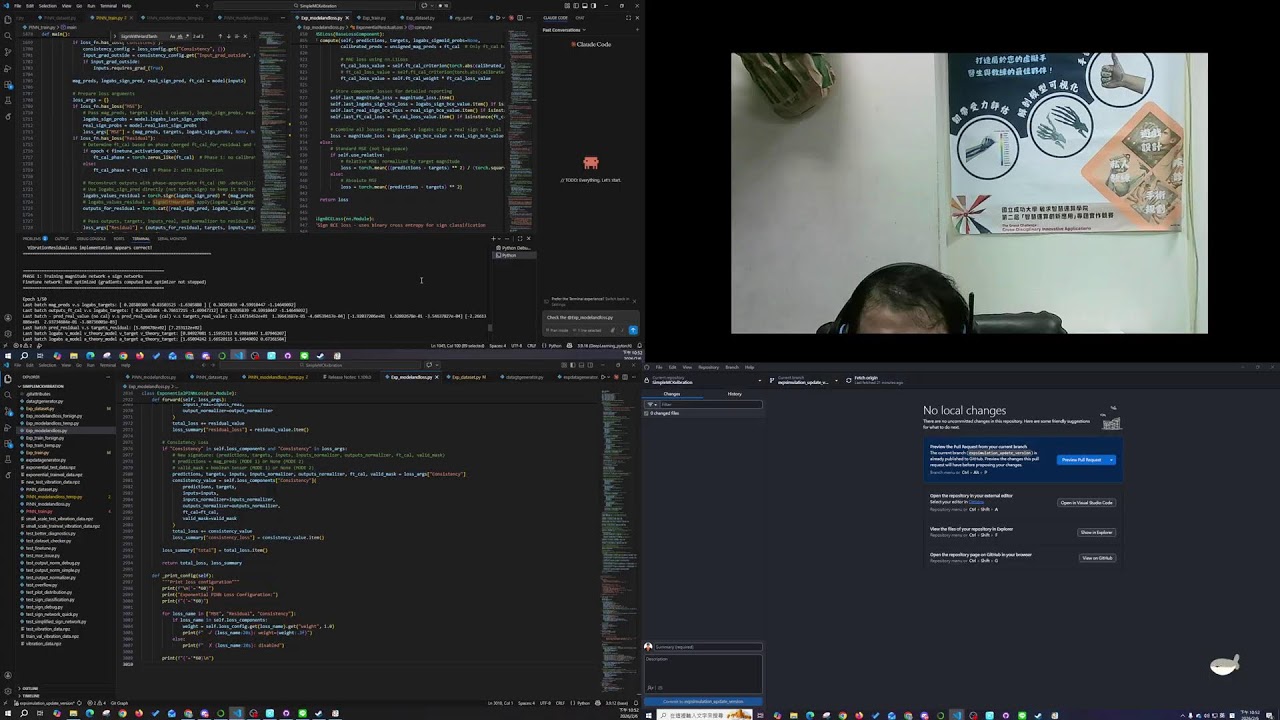Click Open in Visual Studio Code button
The height and width of the screenshot is (720, 1280).
(1087, 503)
